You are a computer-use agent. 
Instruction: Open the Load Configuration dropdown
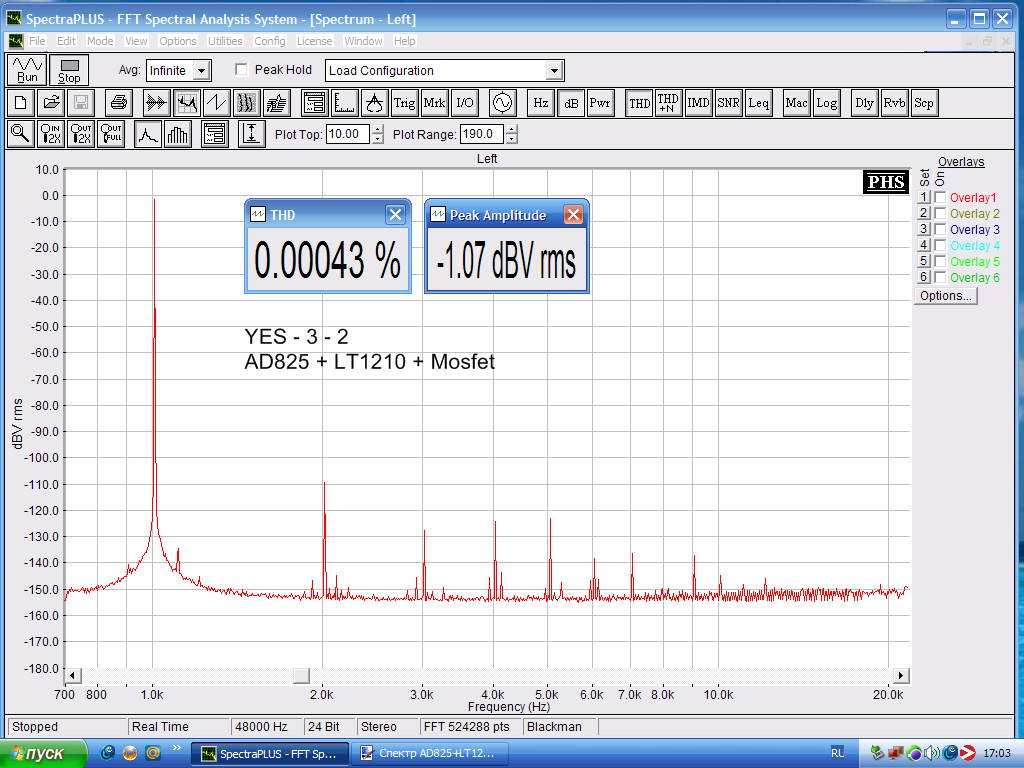[x=554, y=71]
